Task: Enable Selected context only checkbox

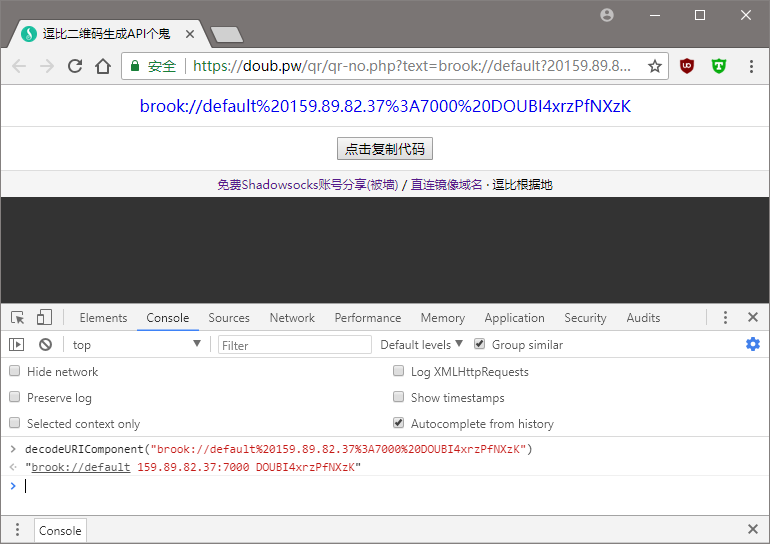Action: (x=15, y=423)
